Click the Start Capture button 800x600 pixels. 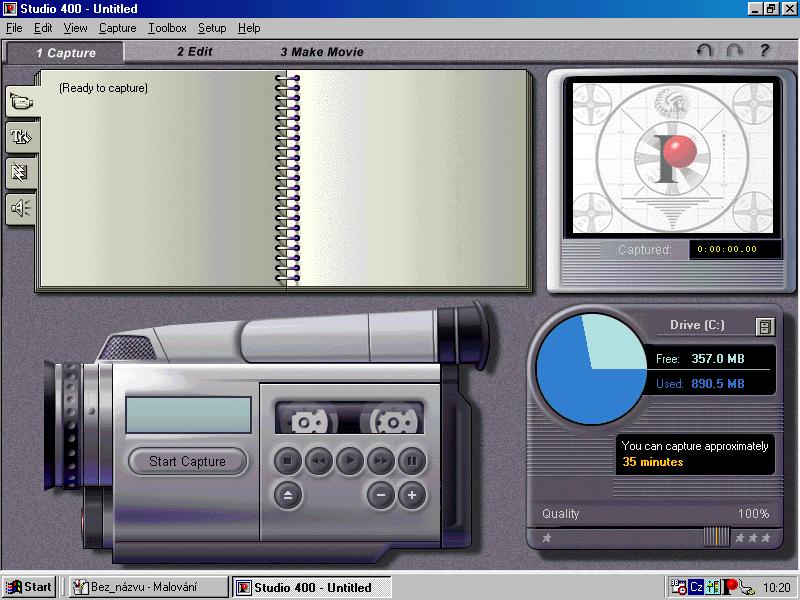click(x=188, y=461)
